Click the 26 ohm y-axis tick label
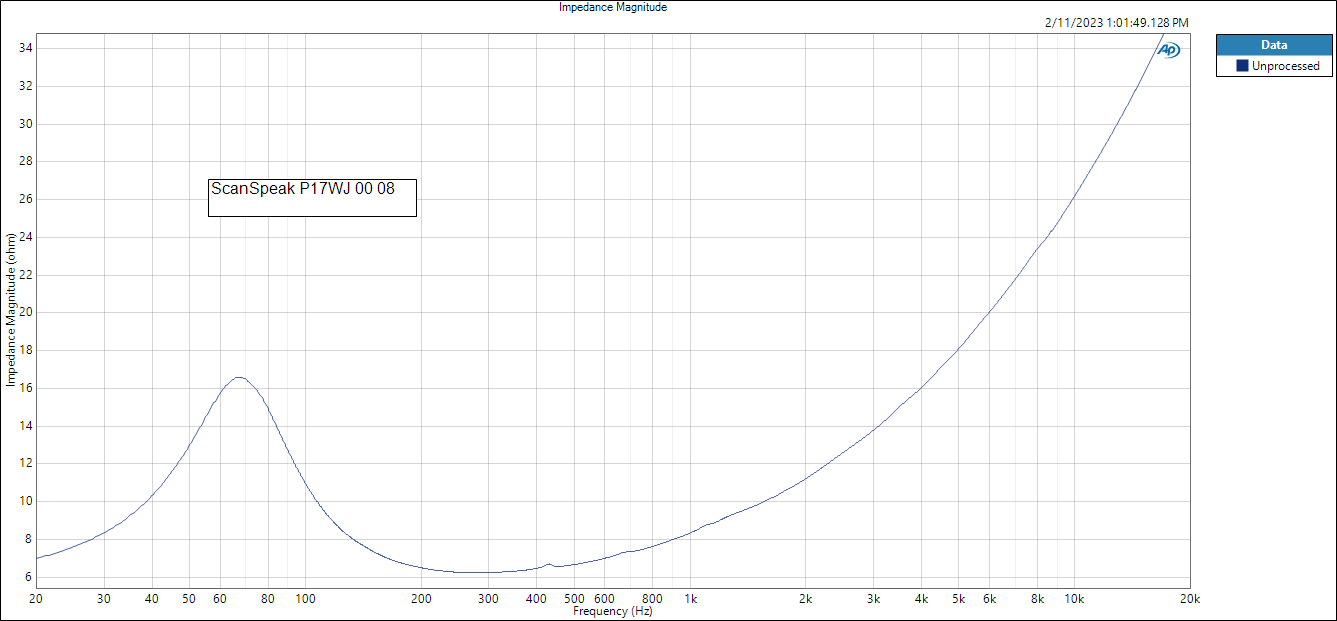The width and height of the screenshot is (1337, 621). click(26, 199)
